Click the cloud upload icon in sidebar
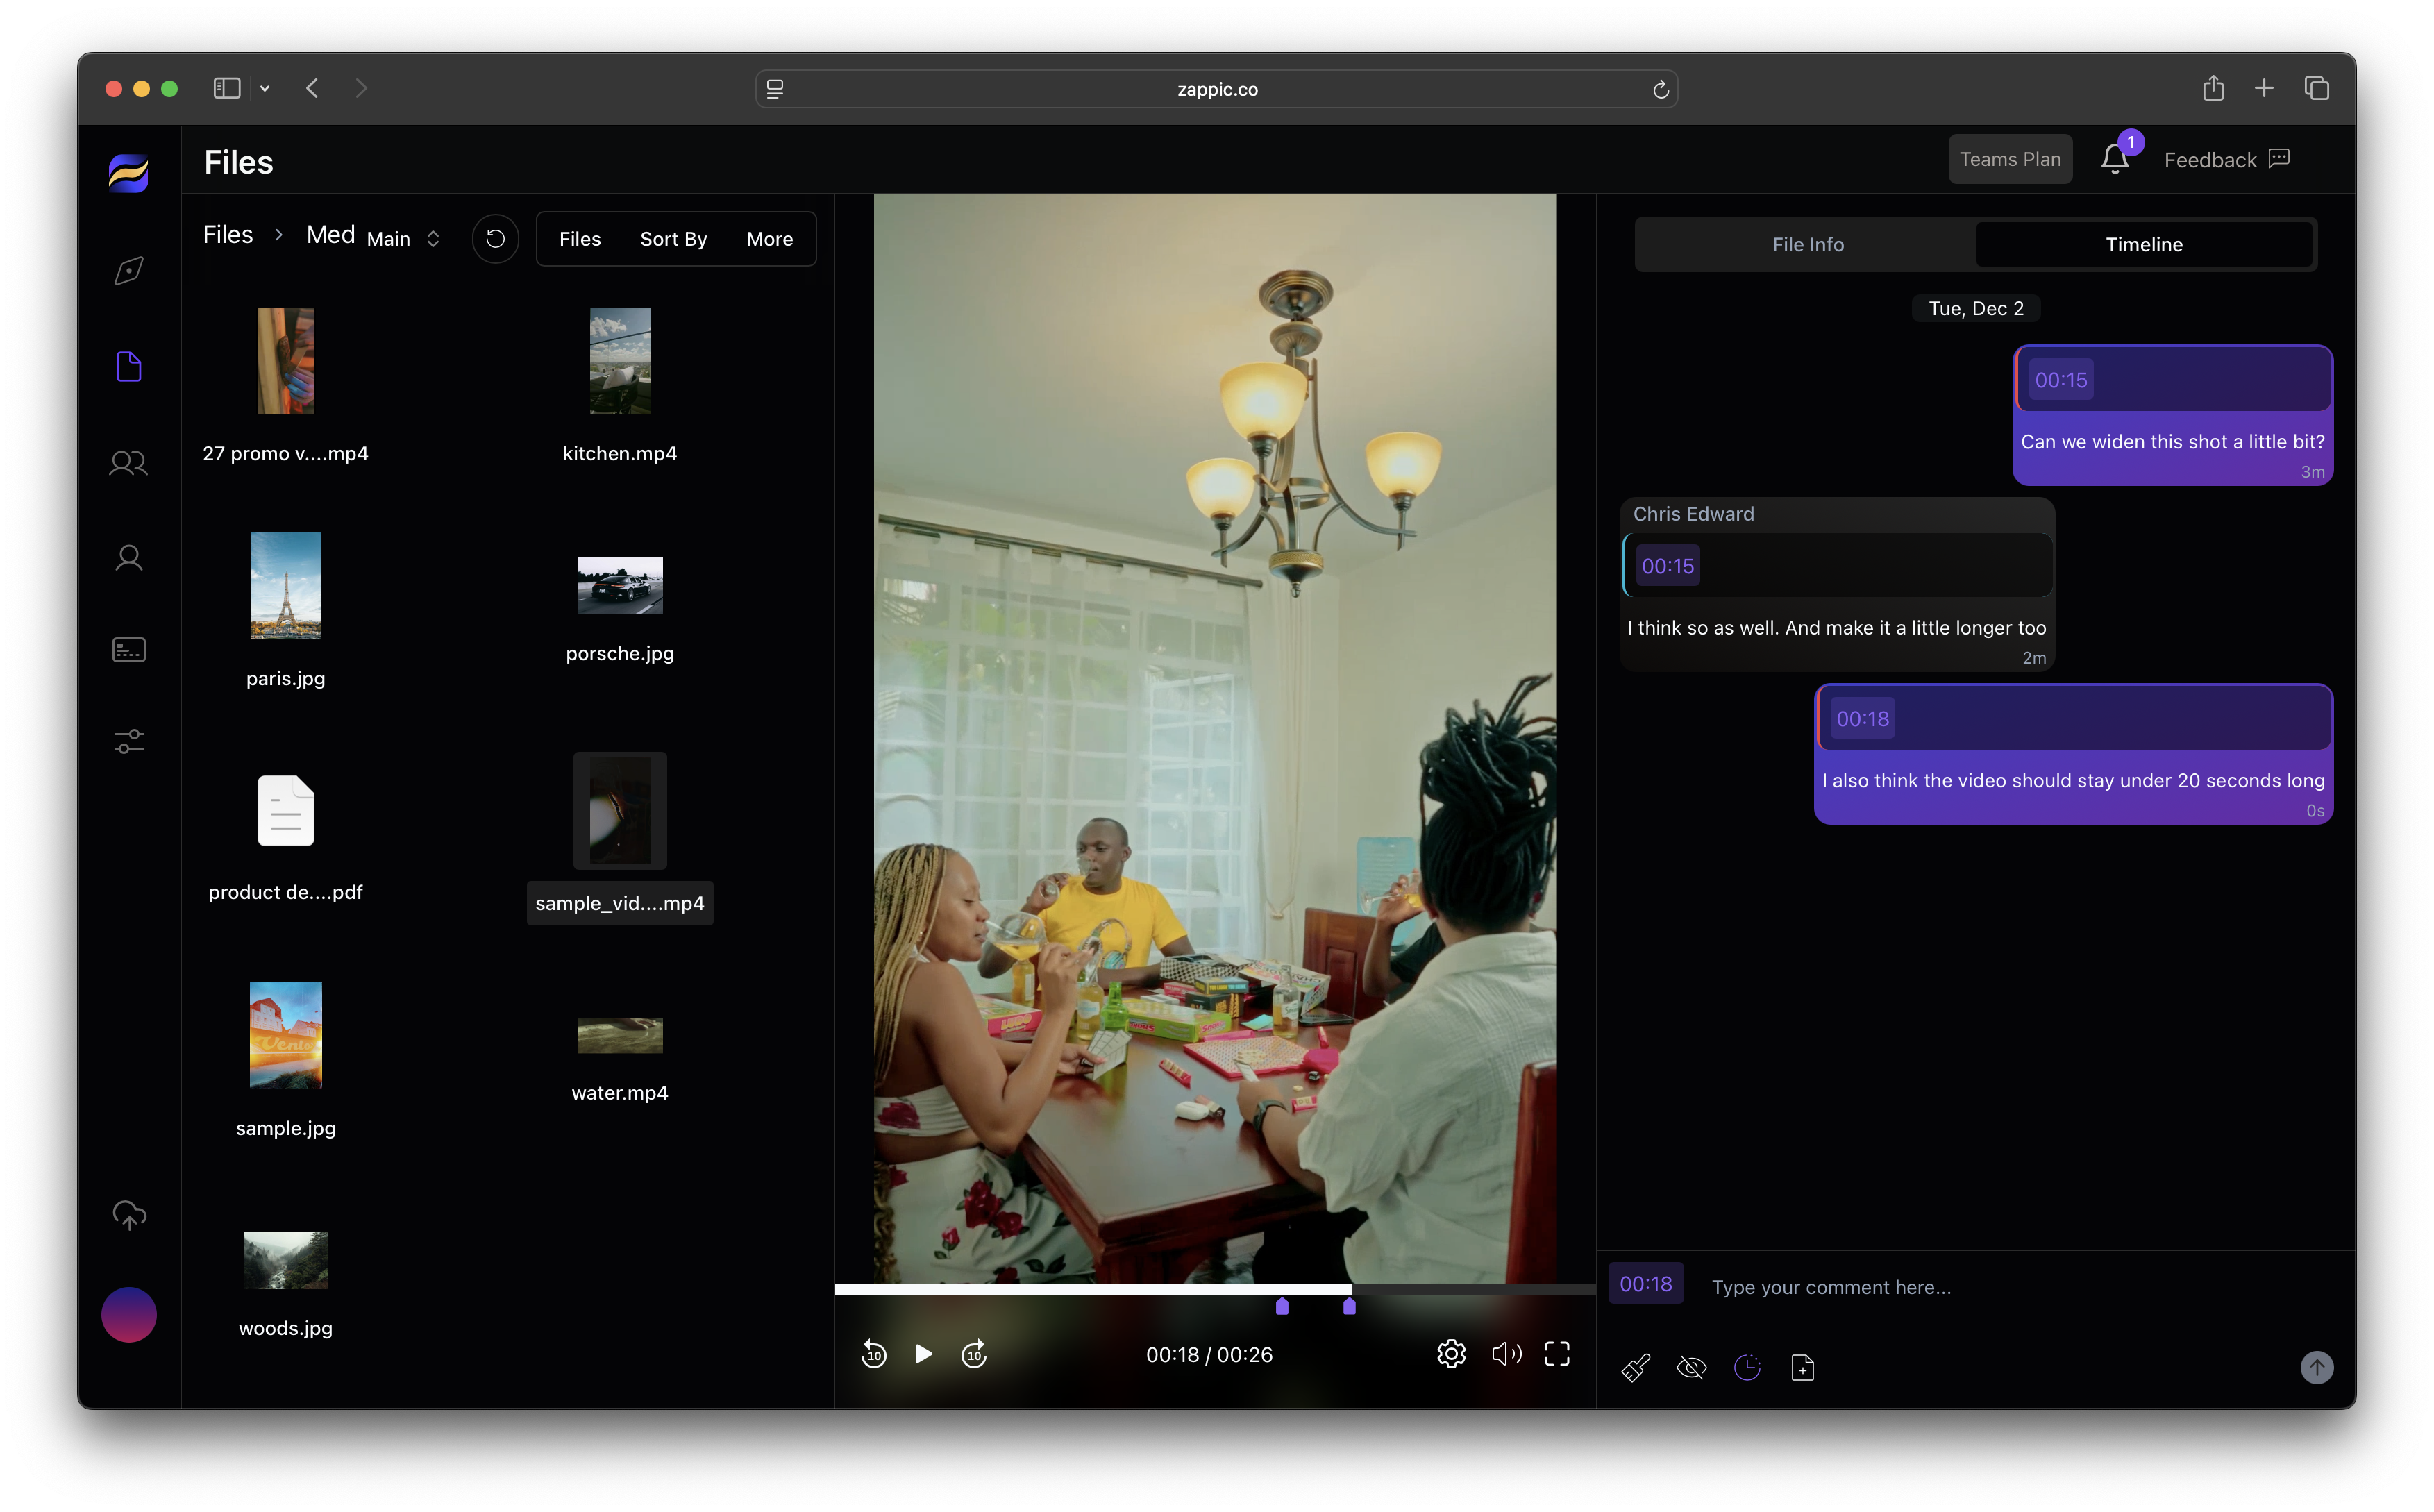The width and height of the screenshot is (2434, 1512). 129,1215
